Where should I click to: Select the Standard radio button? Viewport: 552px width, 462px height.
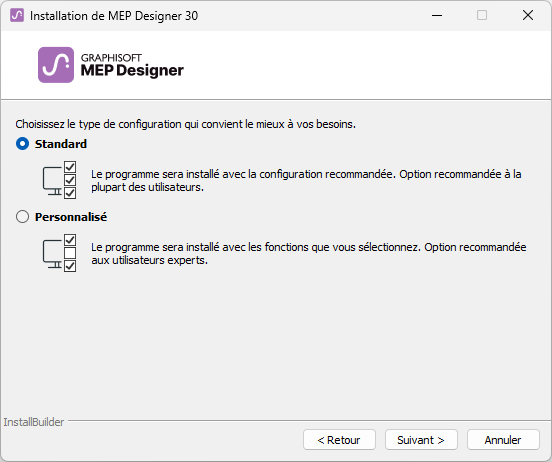click(23, 144)
